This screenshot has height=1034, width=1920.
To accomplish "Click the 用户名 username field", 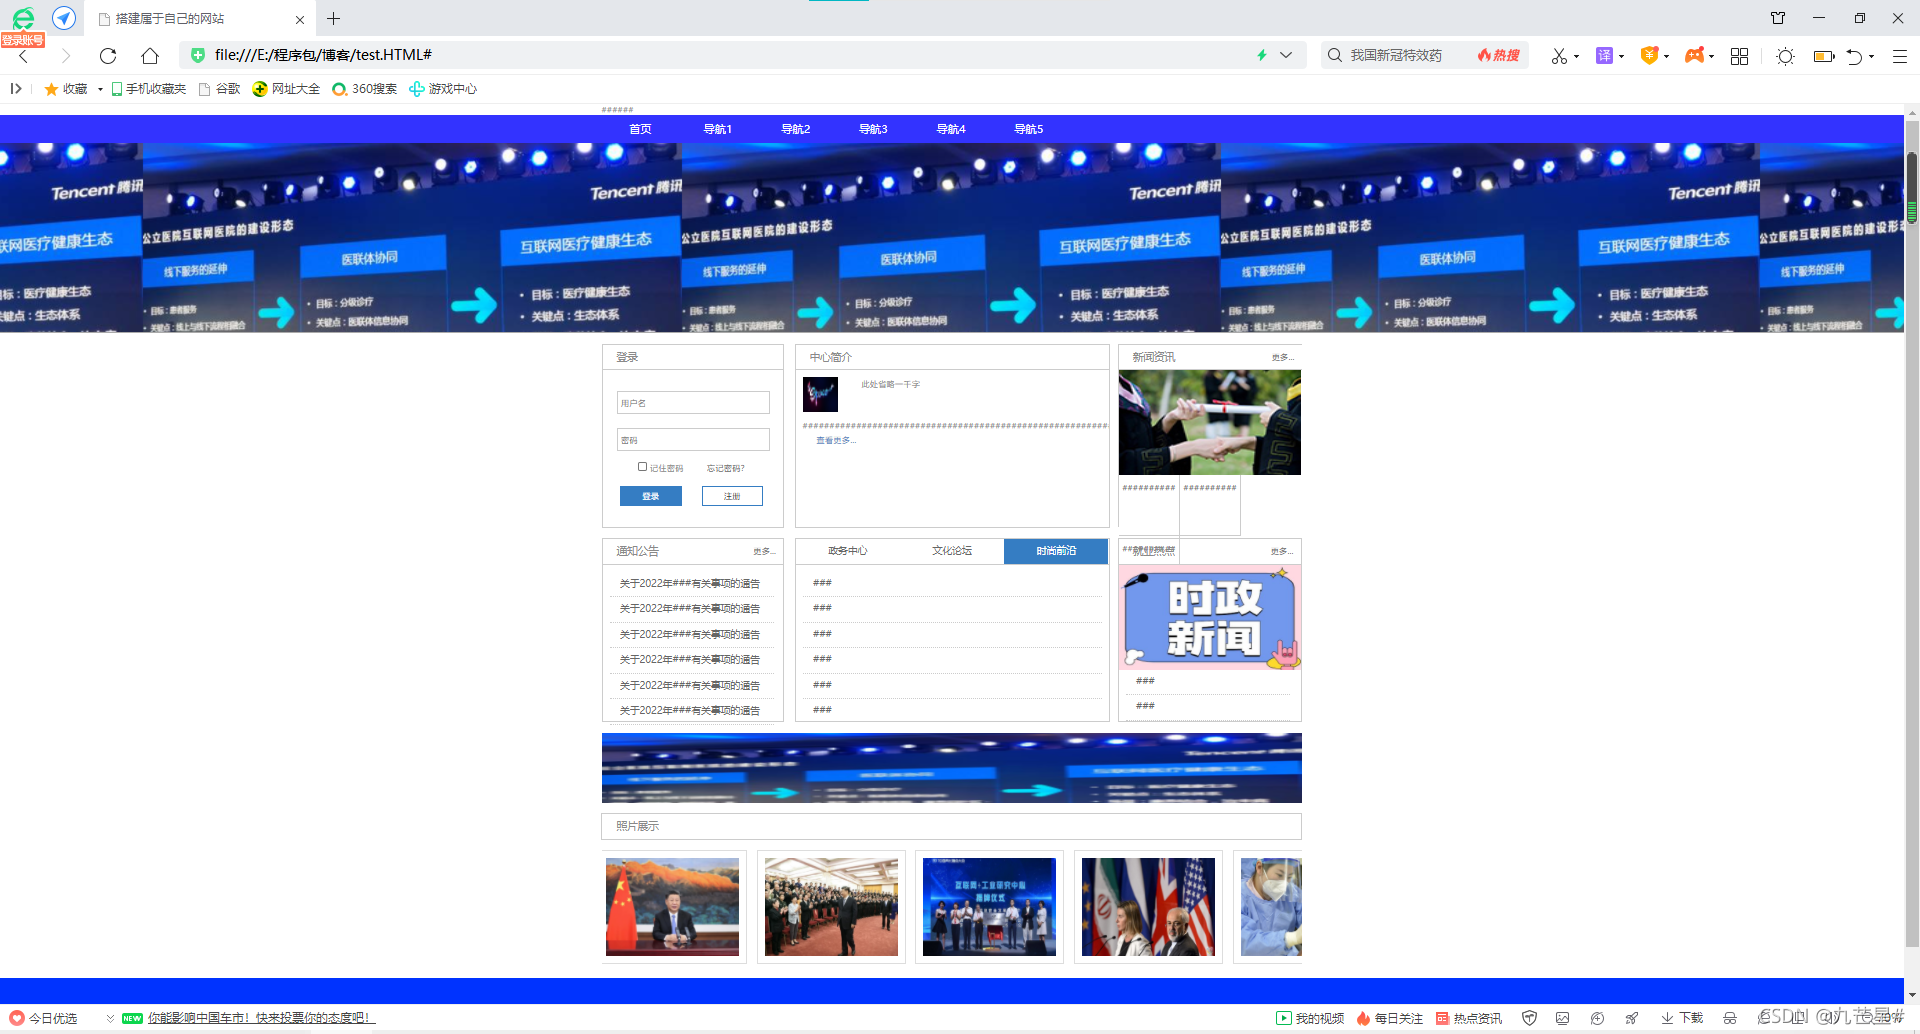I will (x=693, y=403).
